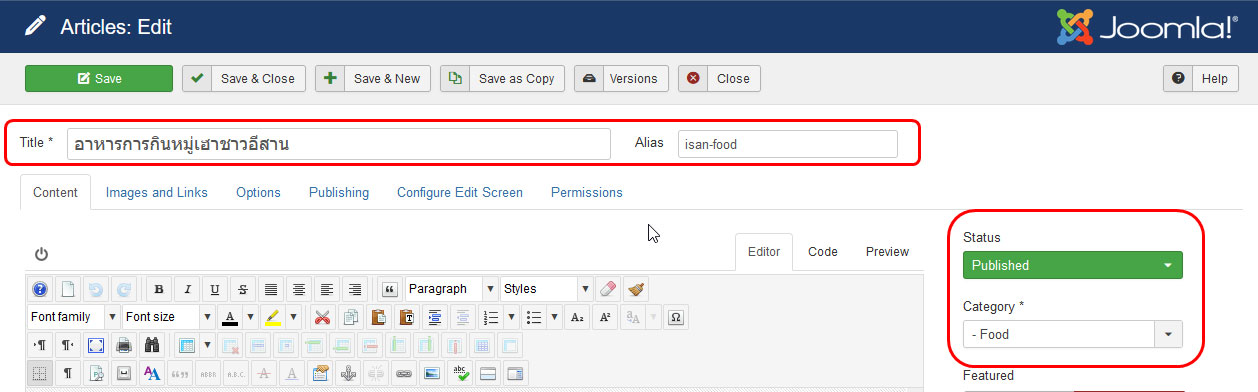
Task: Toggle right text alignment
Action: 355,289
